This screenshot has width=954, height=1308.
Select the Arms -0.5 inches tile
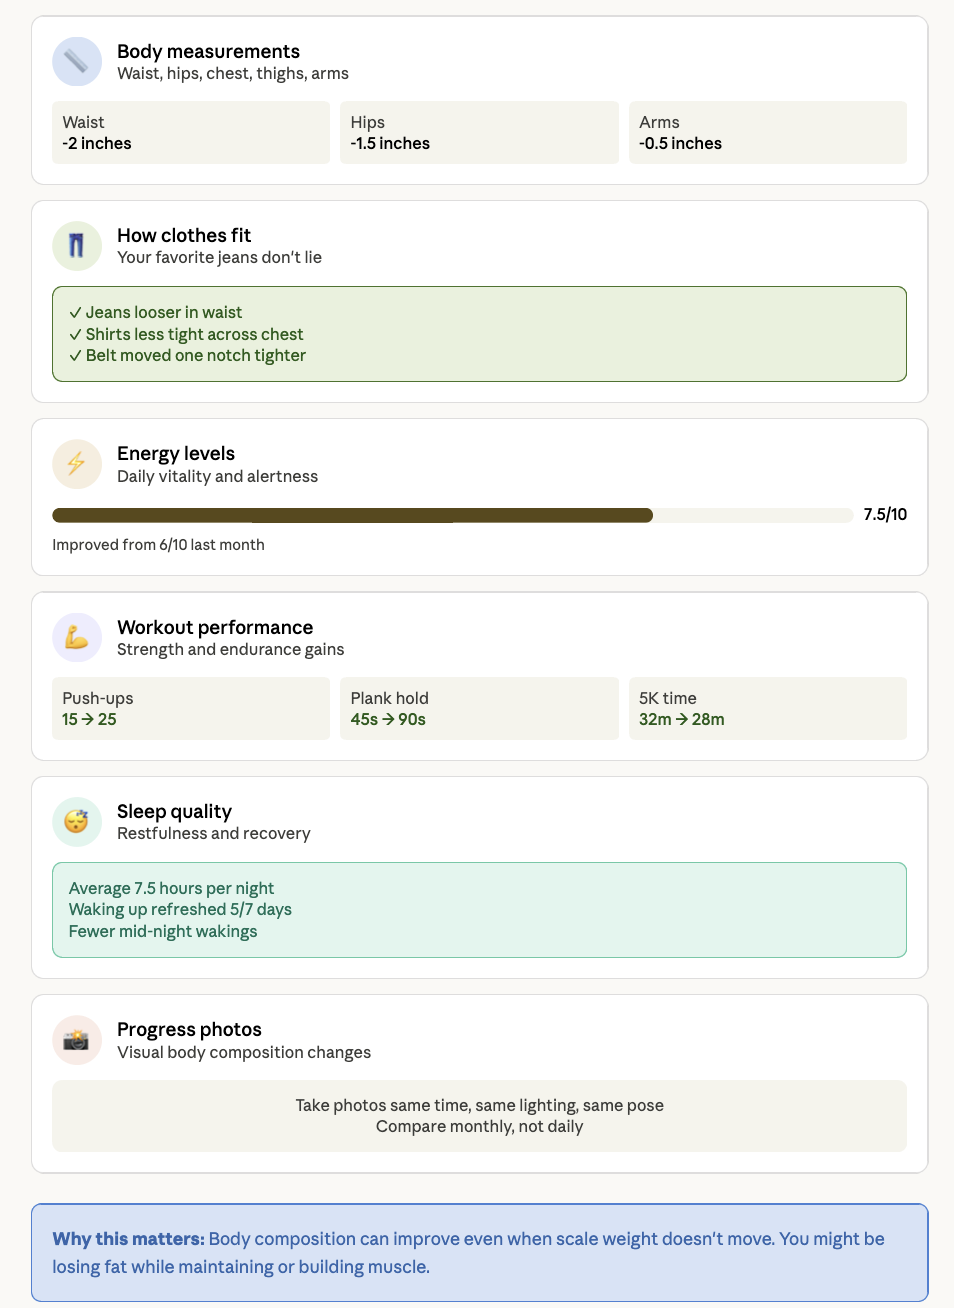767,132
